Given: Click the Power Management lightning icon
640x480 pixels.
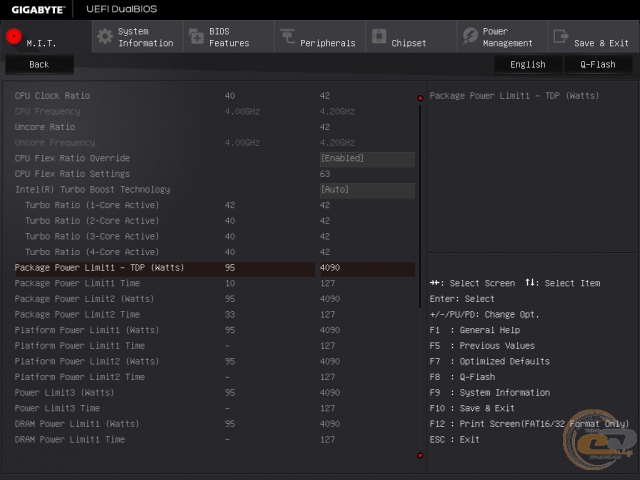Looking at the screenshot, I should pos(470,36).
